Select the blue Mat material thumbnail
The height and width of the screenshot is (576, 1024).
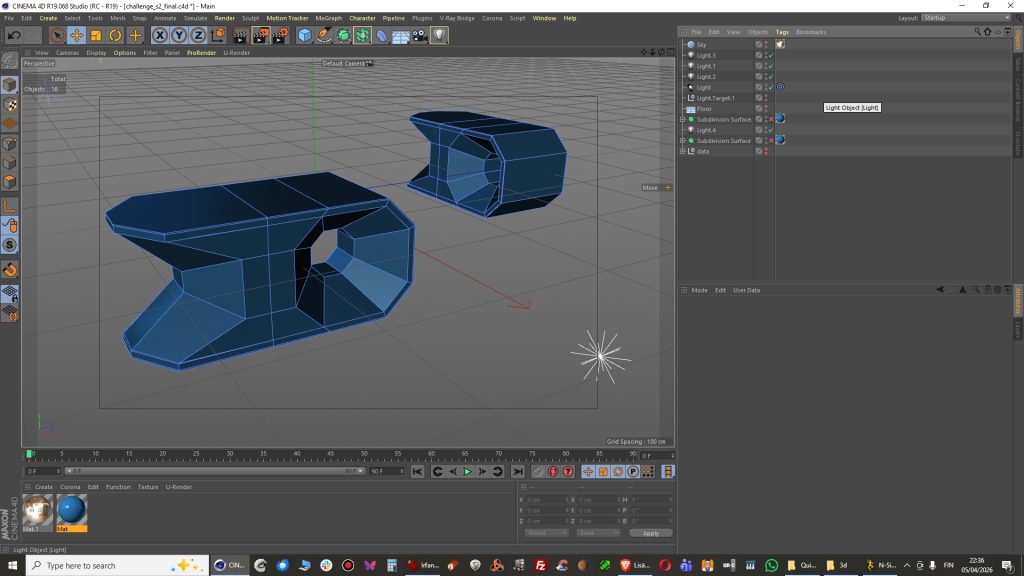click(x=71, y=511)
